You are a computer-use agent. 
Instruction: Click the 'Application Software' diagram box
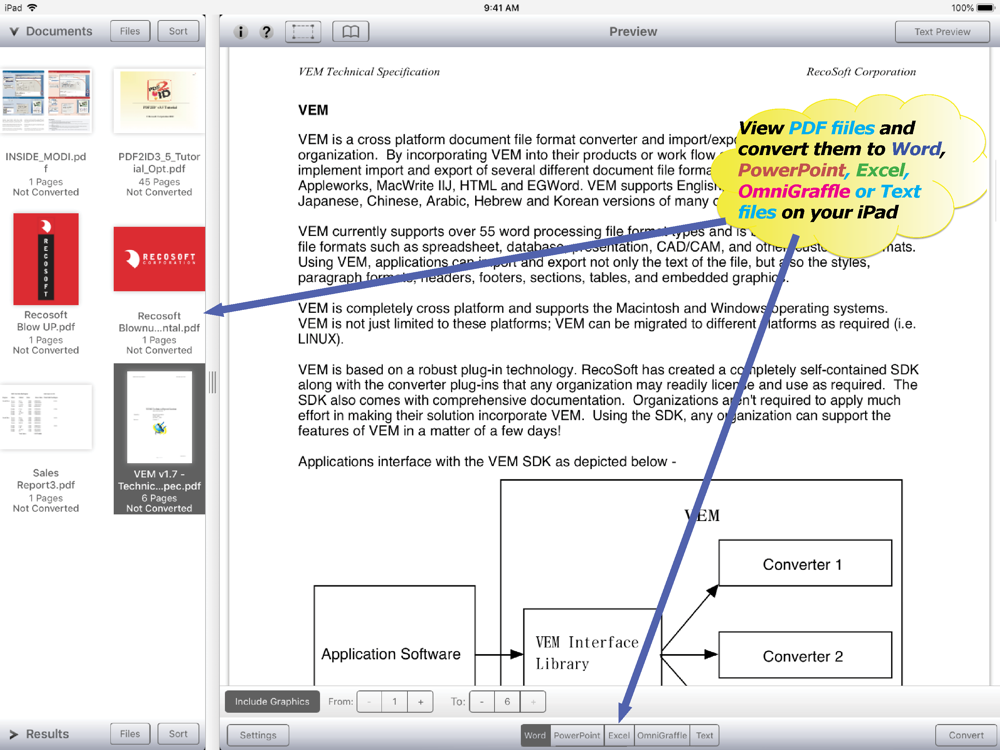(x=394, y=636)
